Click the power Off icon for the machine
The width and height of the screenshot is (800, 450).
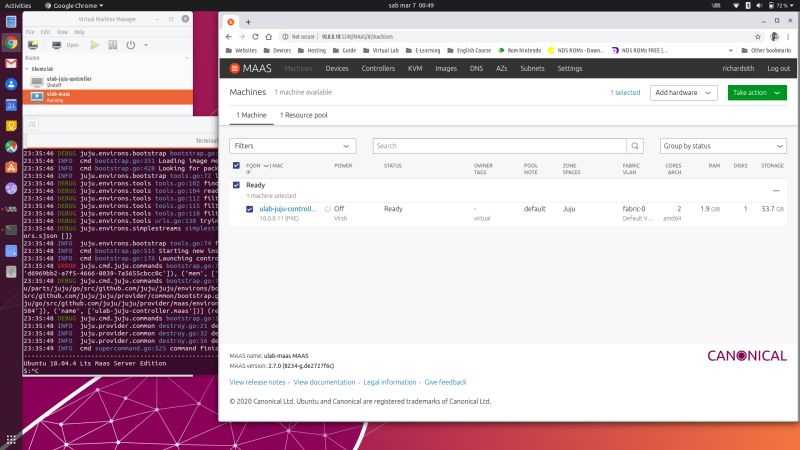coord(328,209)
